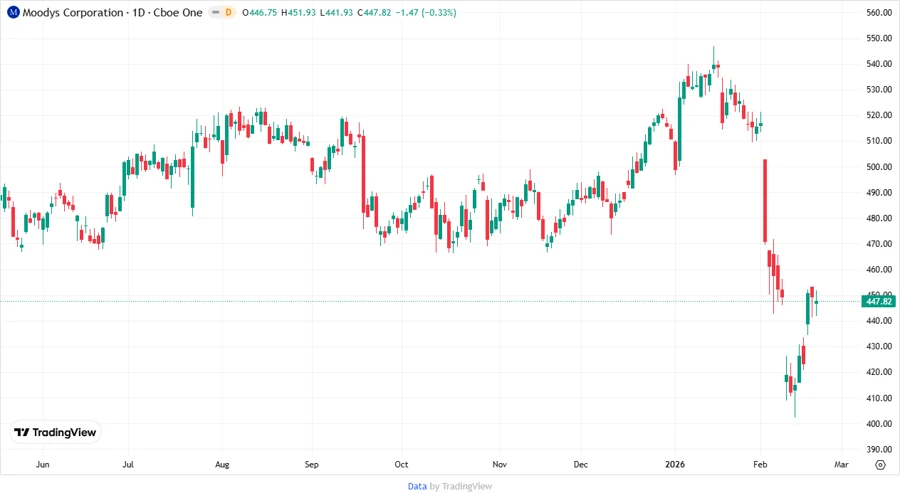Click the 'by TradingView' attribution text

[x=461, y=486]
